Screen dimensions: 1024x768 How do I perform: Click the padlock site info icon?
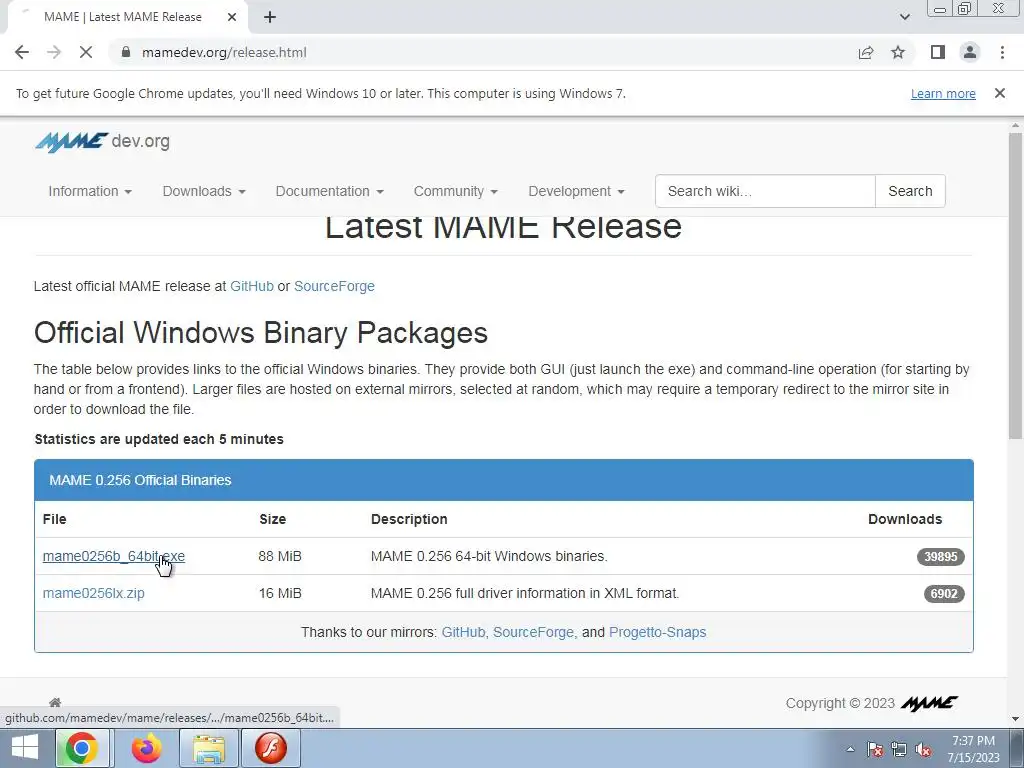(127, 52)
